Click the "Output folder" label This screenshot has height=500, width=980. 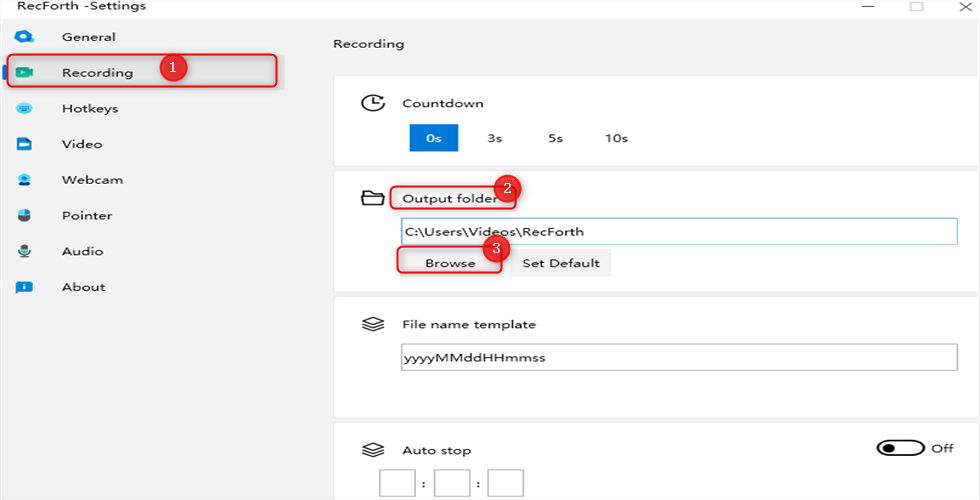(x=449, y=199)
